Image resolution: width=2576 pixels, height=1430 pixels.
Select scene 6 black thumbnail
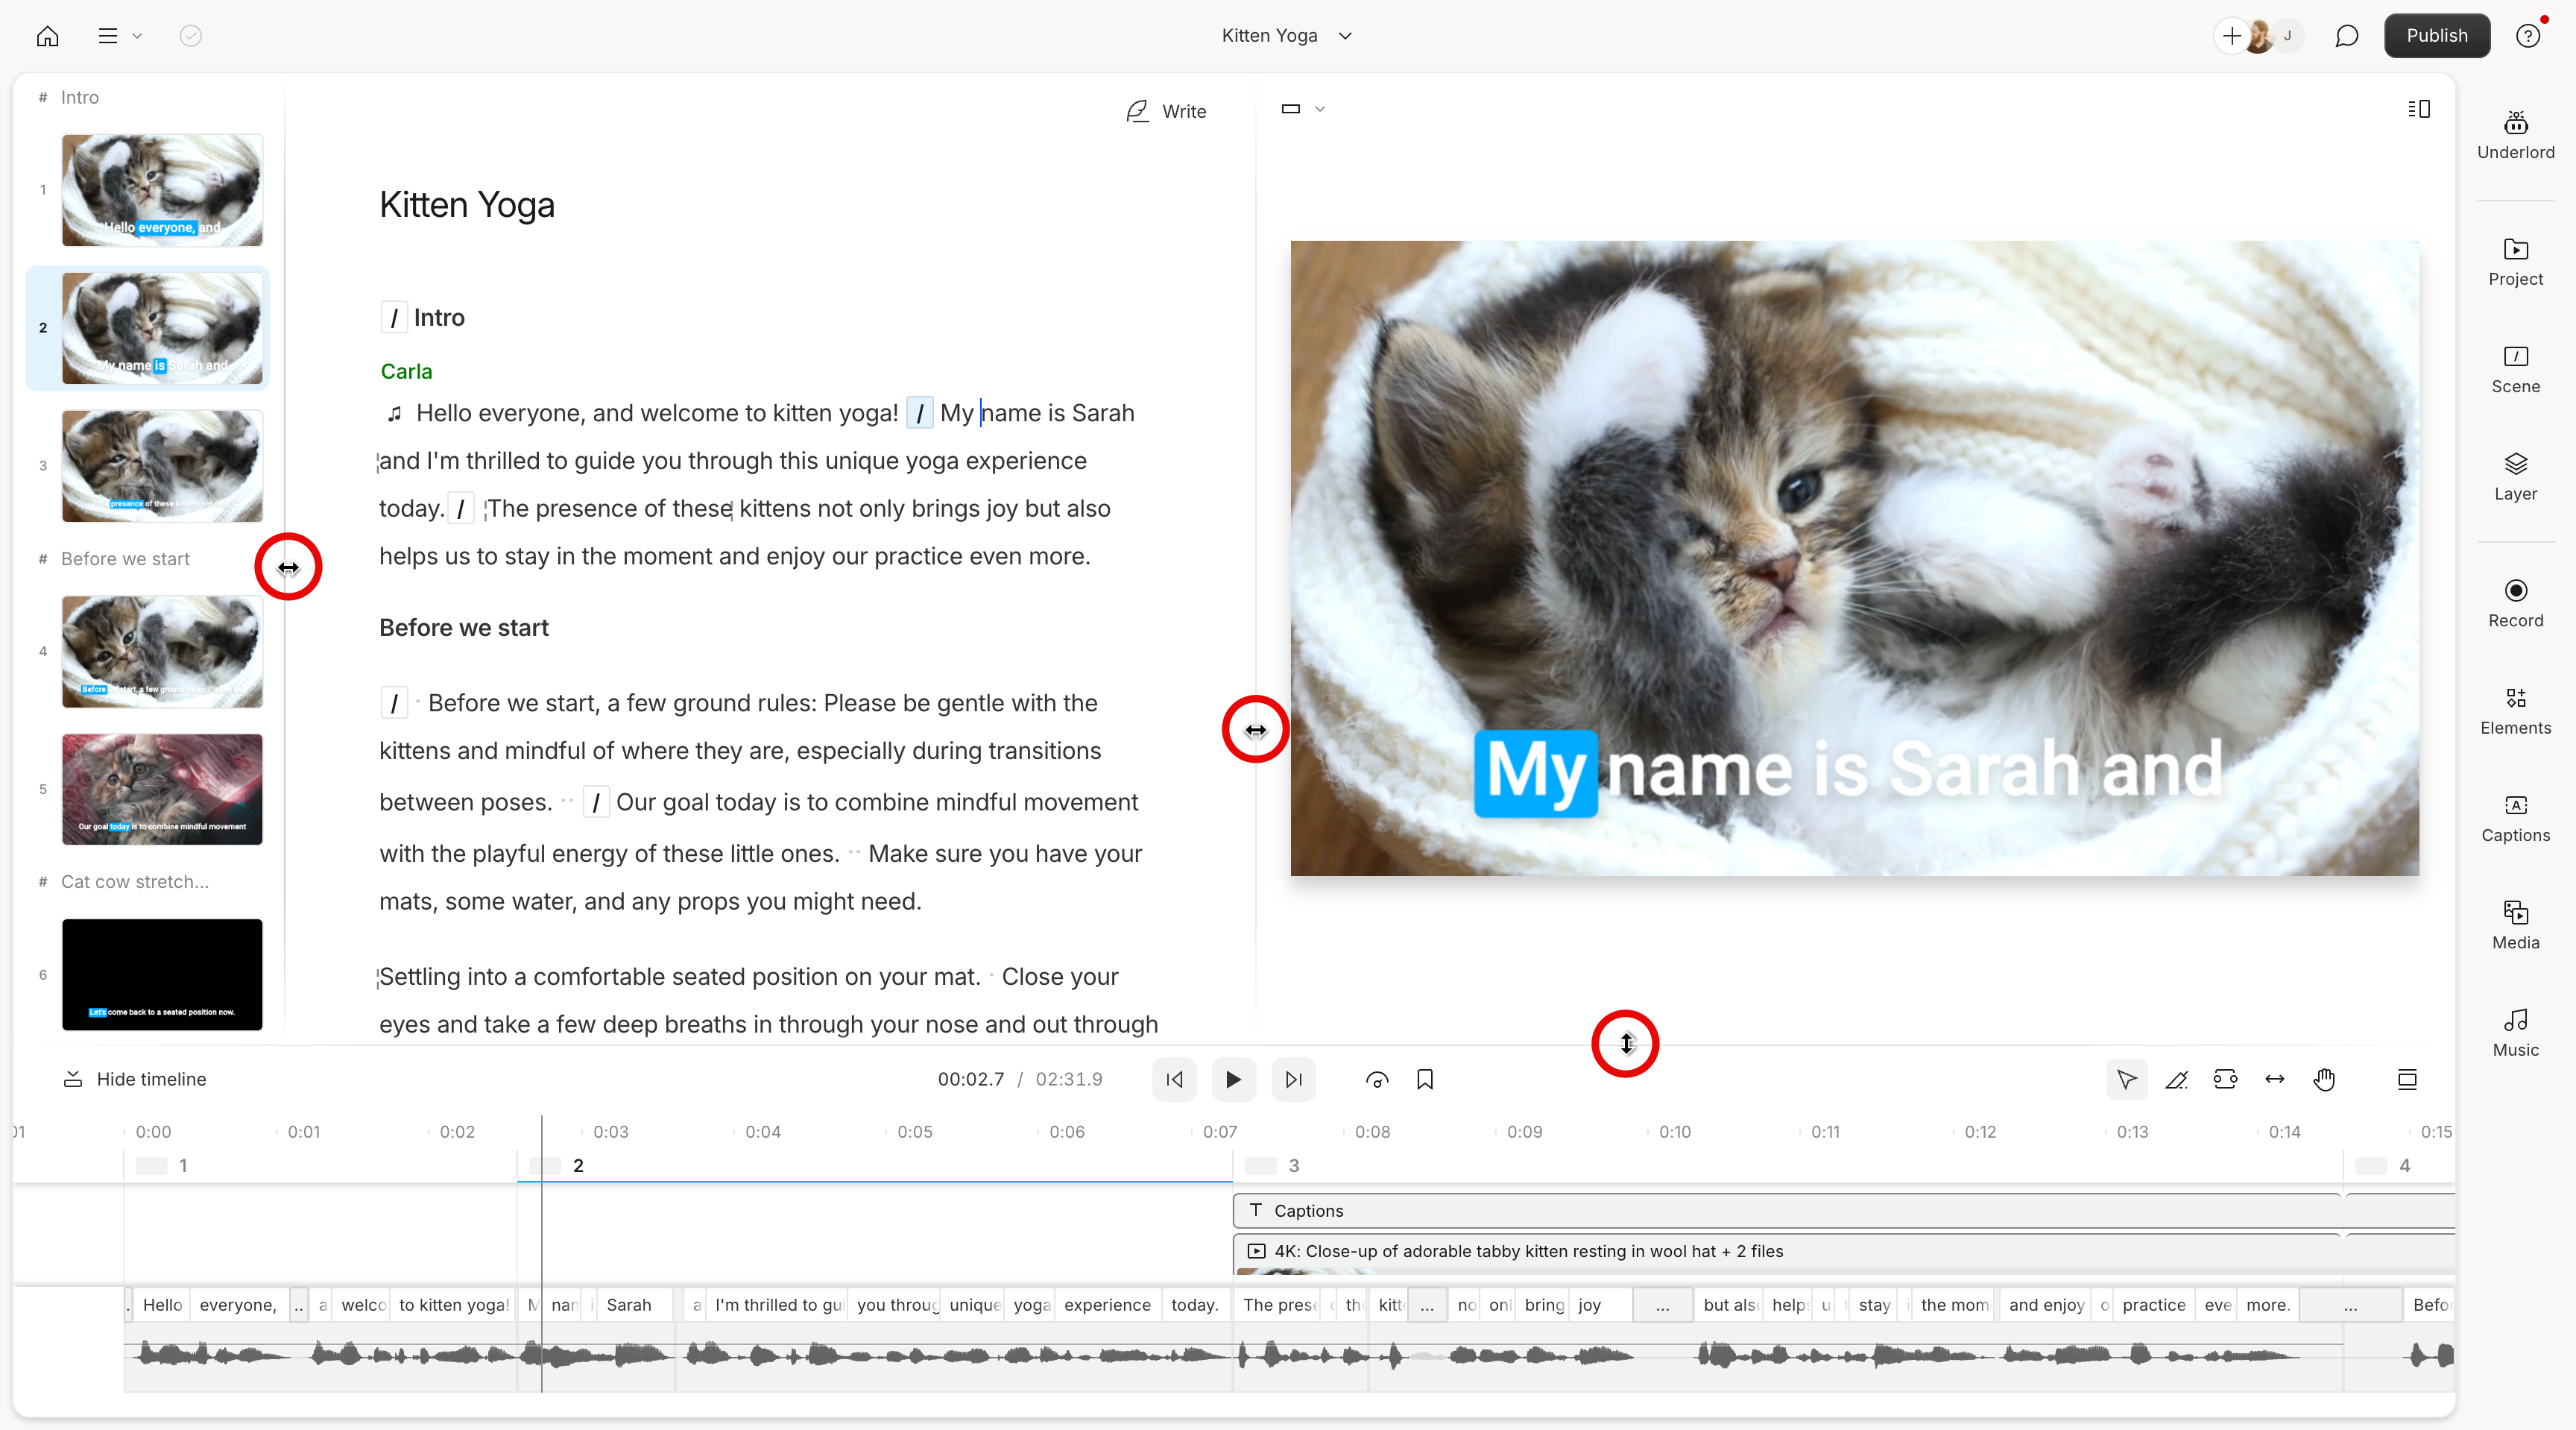[x=162, y=975]
